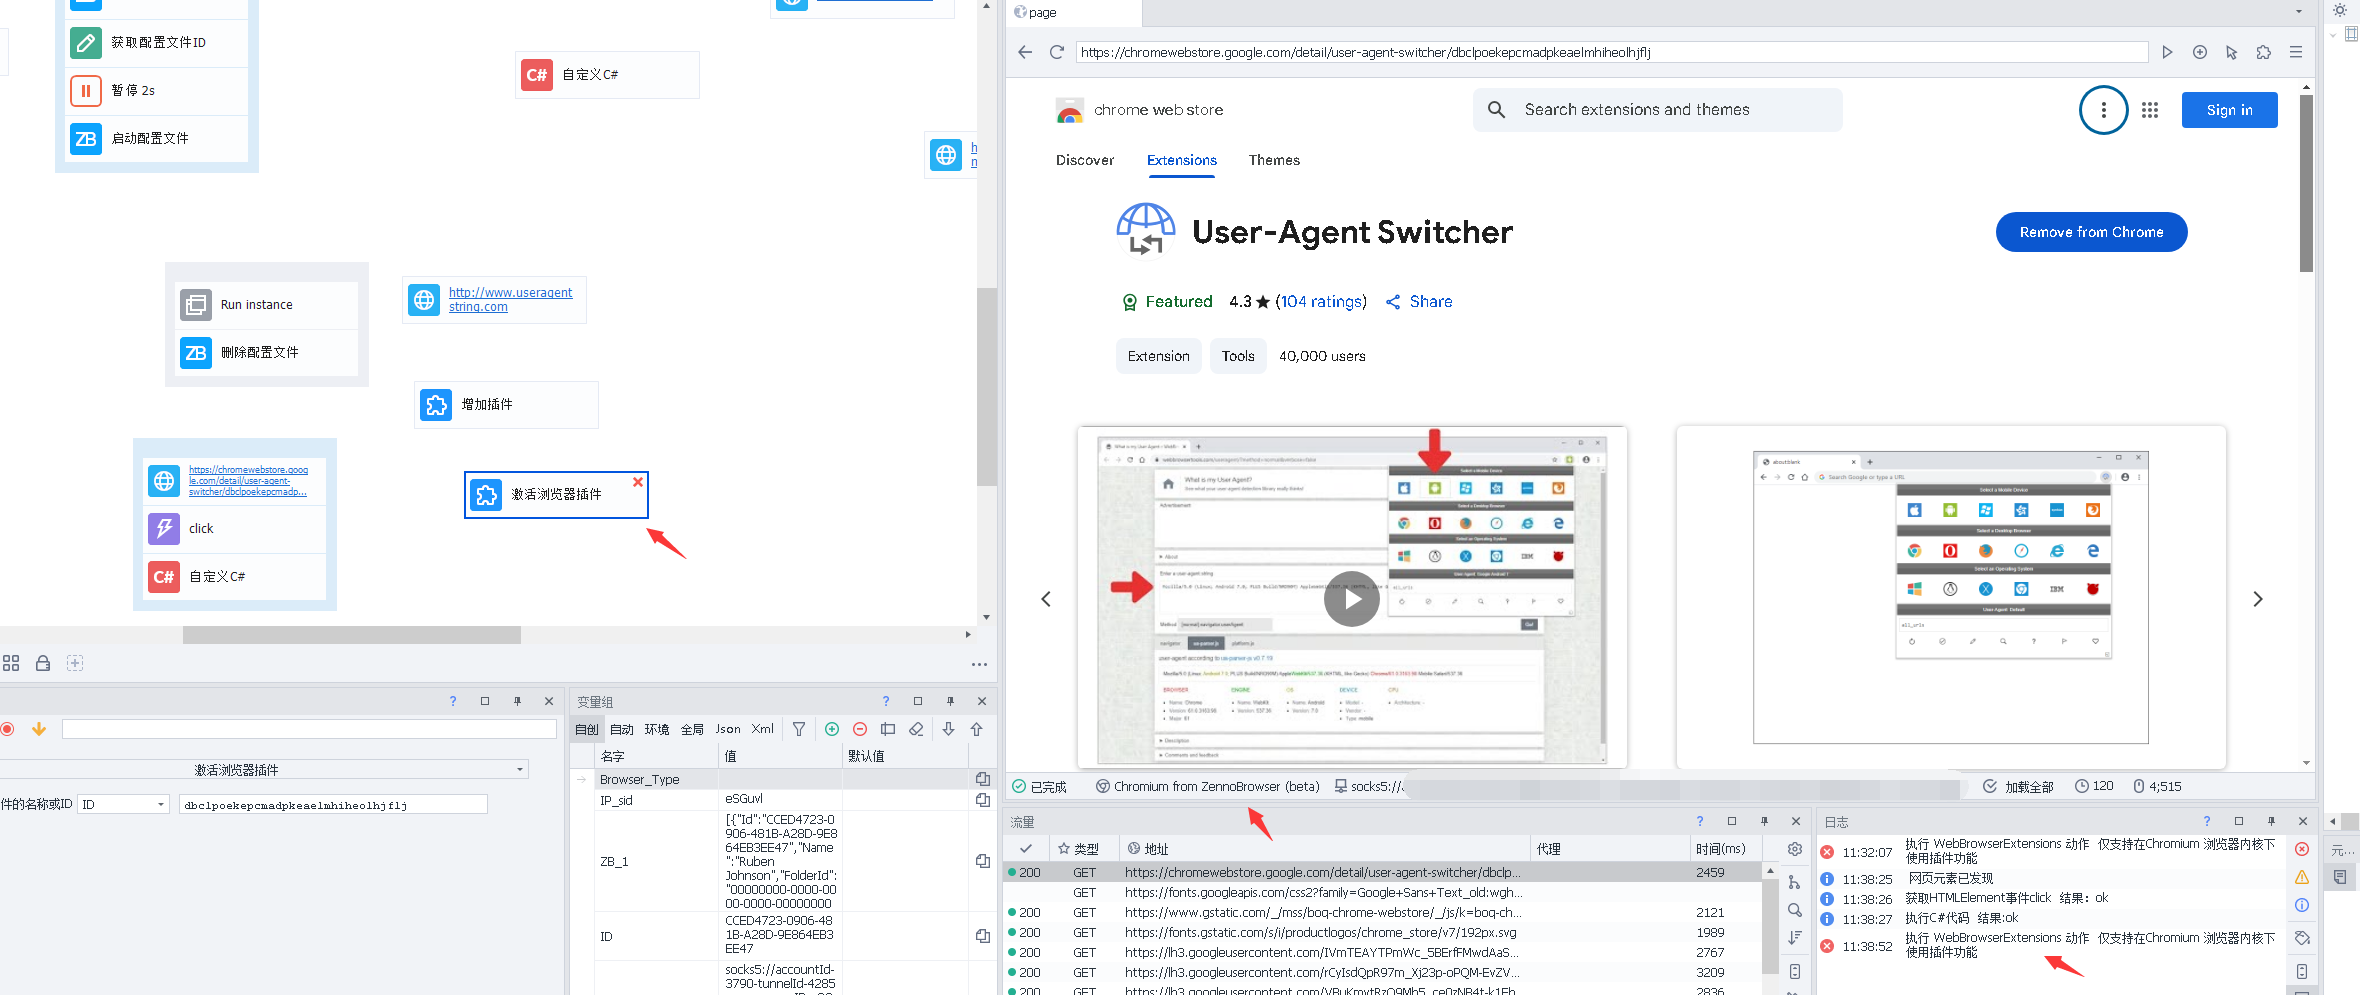Click the Tools category chip
2360x995 pixels.
pyautogui.click(x=1238, y=356)
